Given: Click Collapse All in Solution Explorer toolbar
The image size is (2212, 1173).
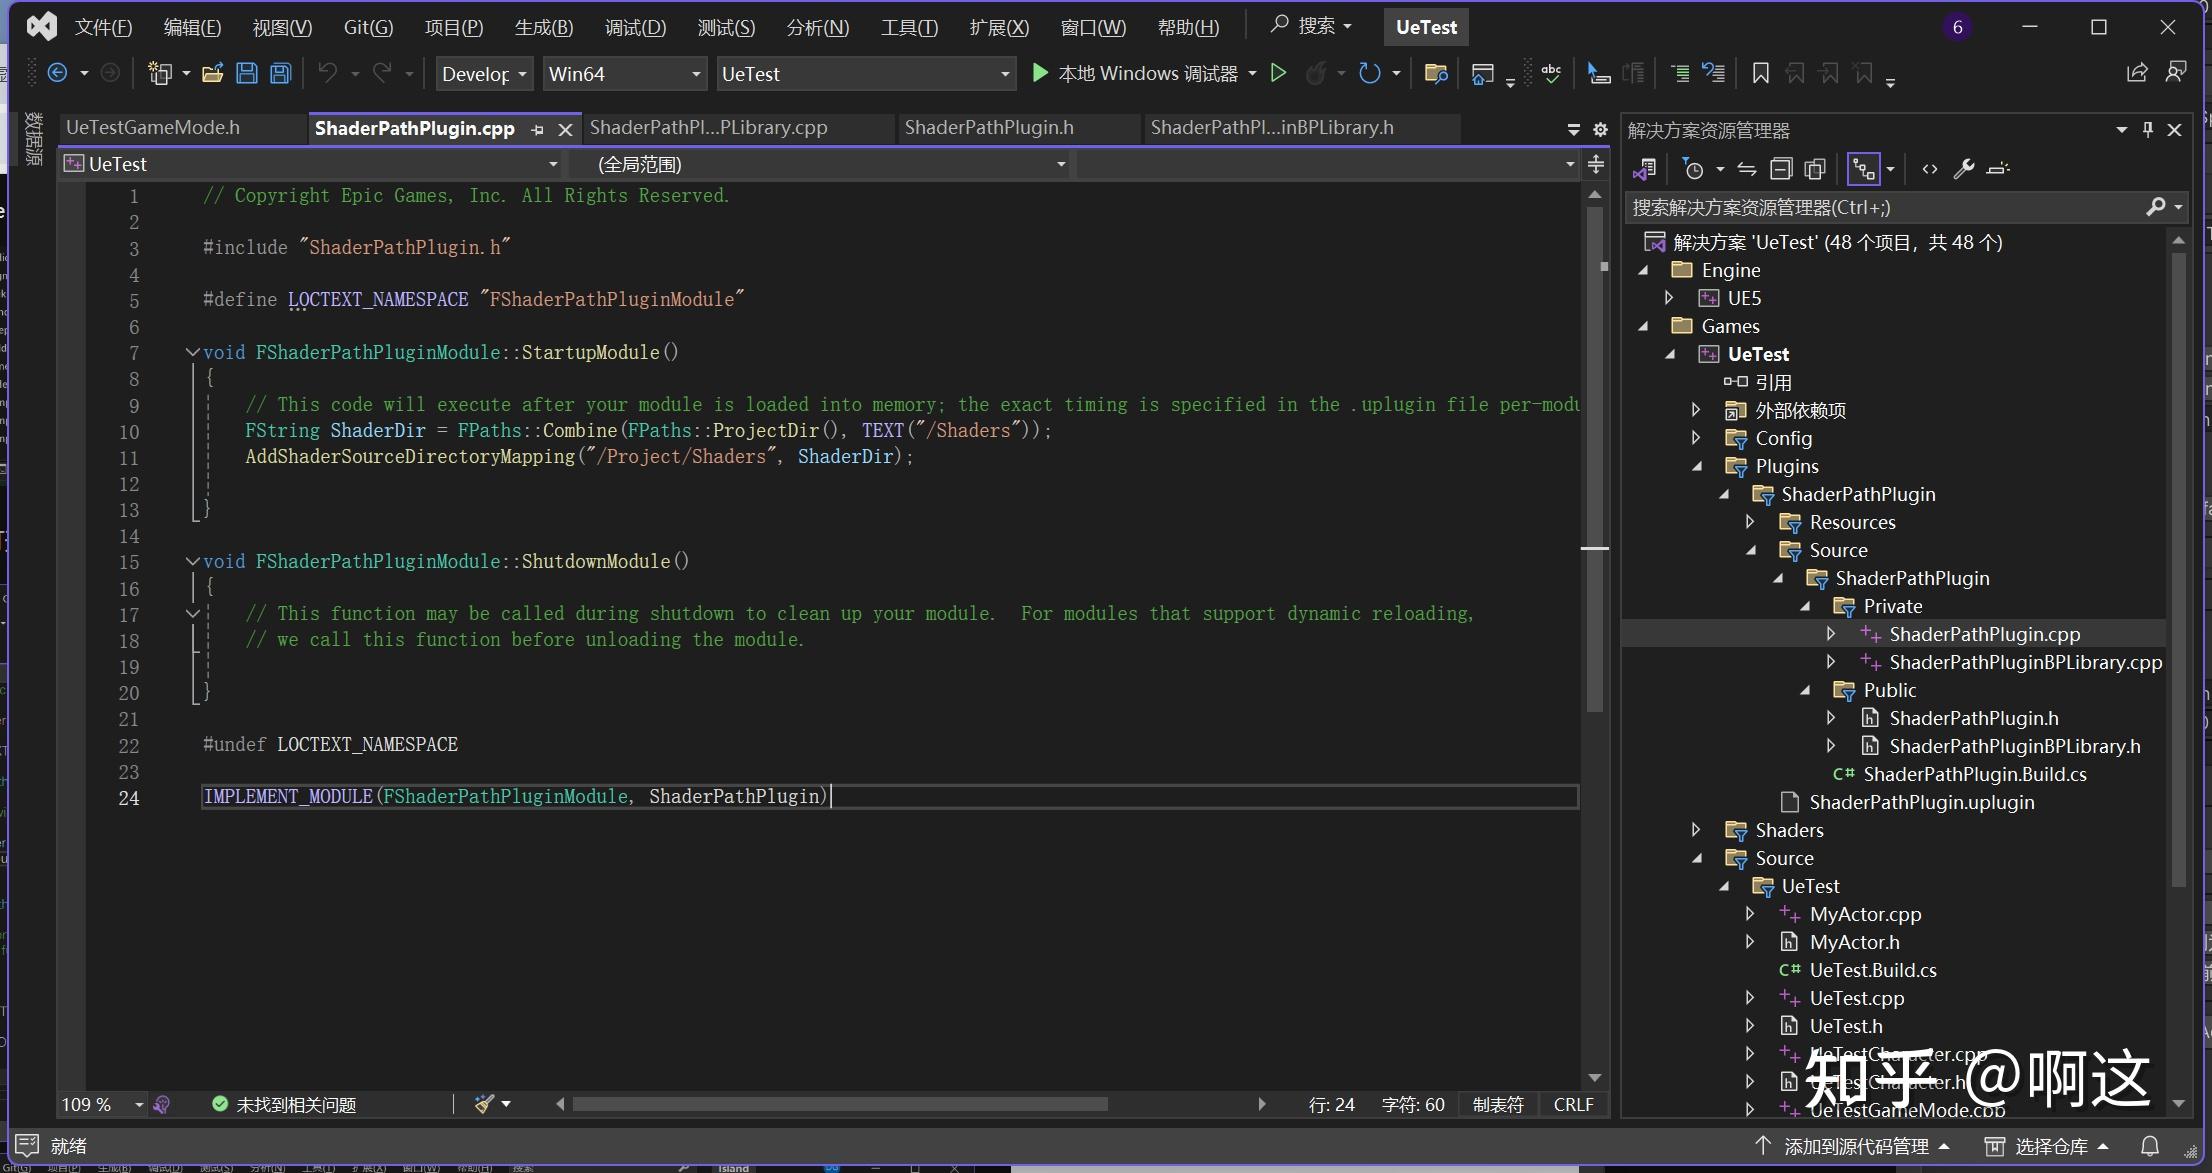Looking at the screenshot, I should click(1781, 169).
